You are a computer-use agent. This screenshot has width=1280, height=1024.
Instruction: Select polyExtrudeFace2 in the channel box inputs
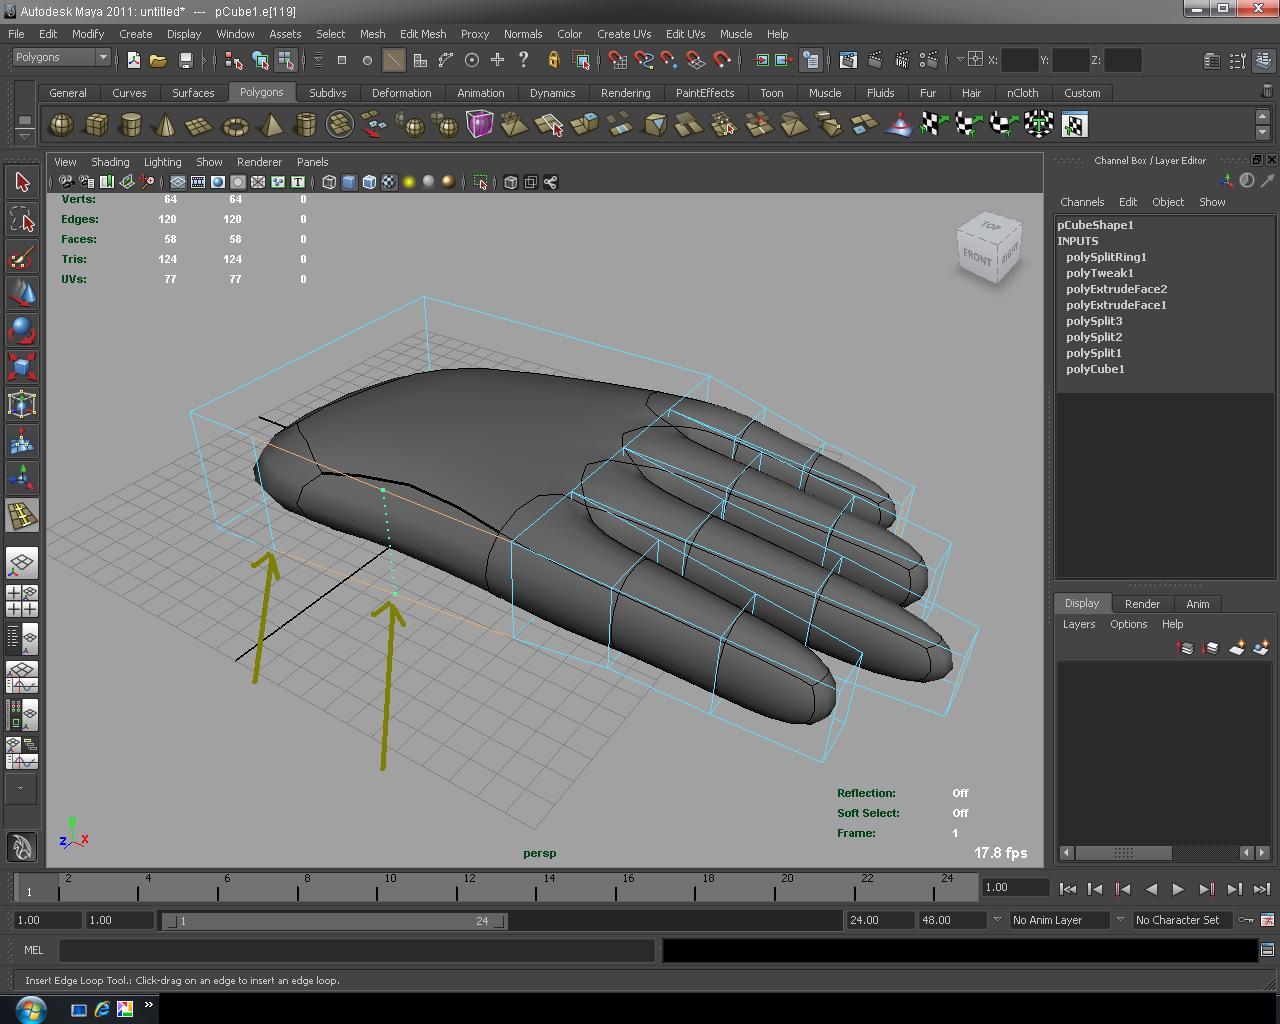coord(1116,289)
